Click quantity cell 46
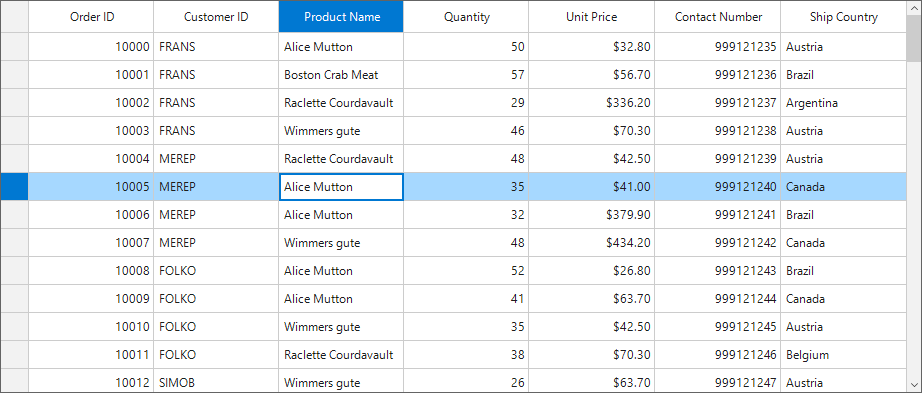 tap(466, 131)
